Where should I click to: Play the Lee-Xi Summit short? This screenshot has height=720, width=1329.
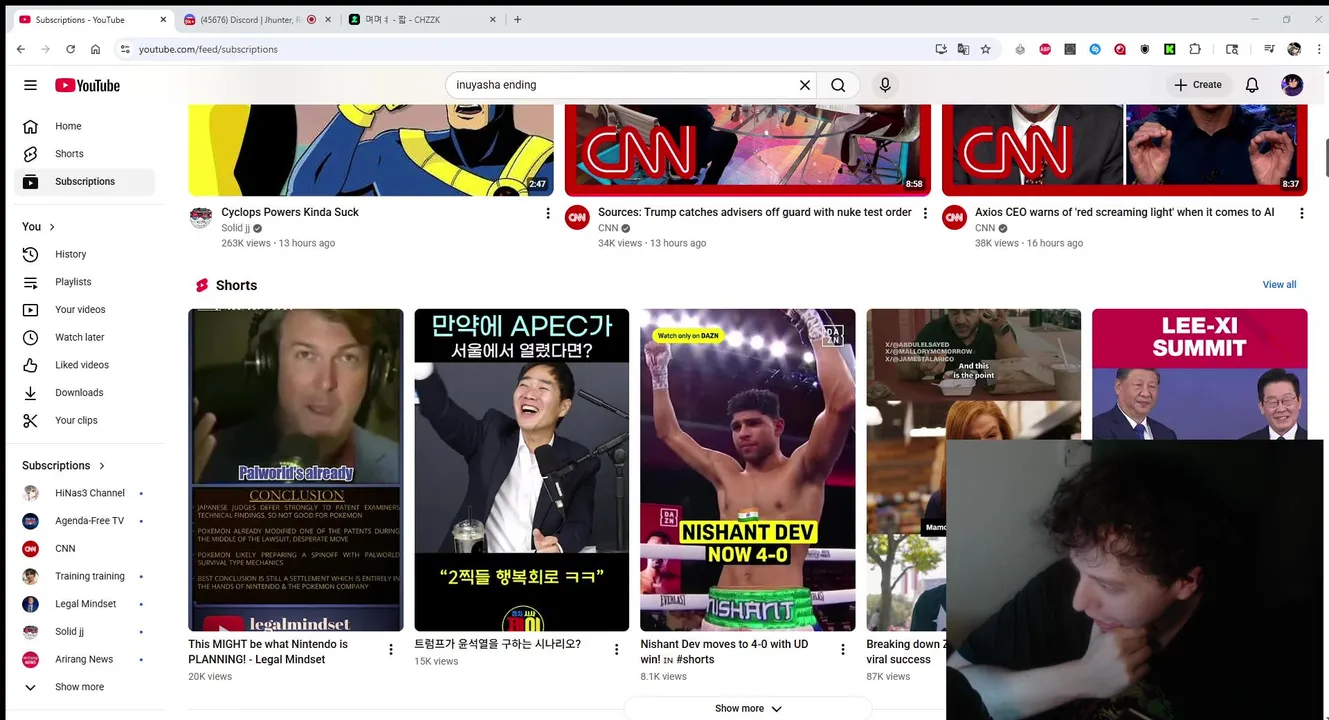click(x=1199, y=374)
